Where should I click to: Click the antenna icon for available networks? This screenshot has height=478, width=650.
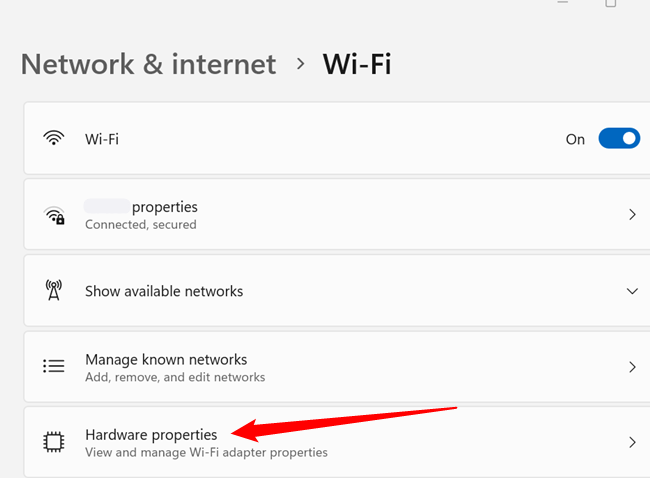click(x=54, y=291)
